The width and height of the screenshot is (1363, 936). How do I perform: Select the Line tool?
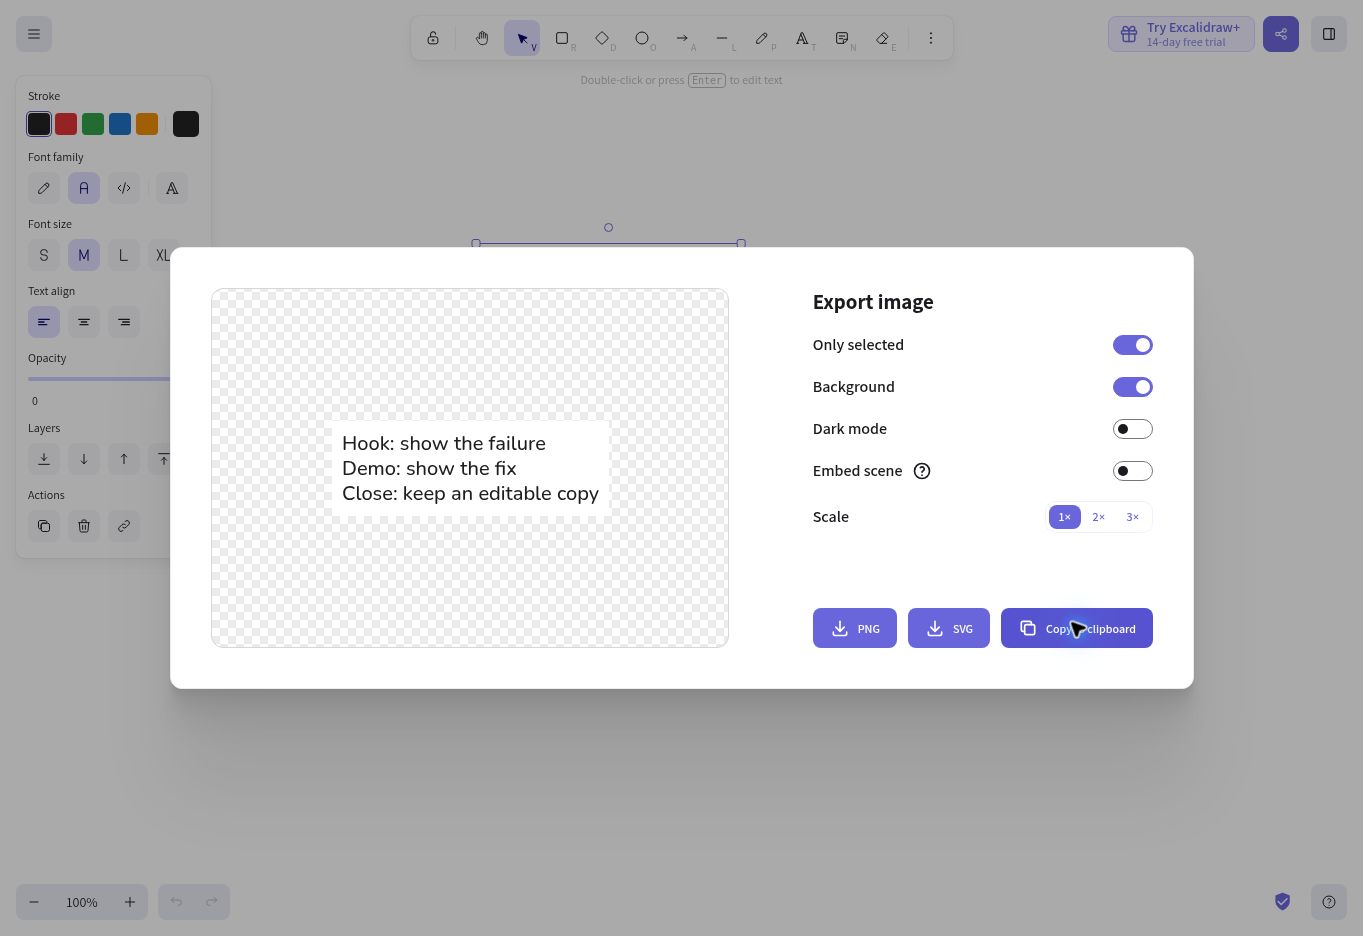click(722, 38)
